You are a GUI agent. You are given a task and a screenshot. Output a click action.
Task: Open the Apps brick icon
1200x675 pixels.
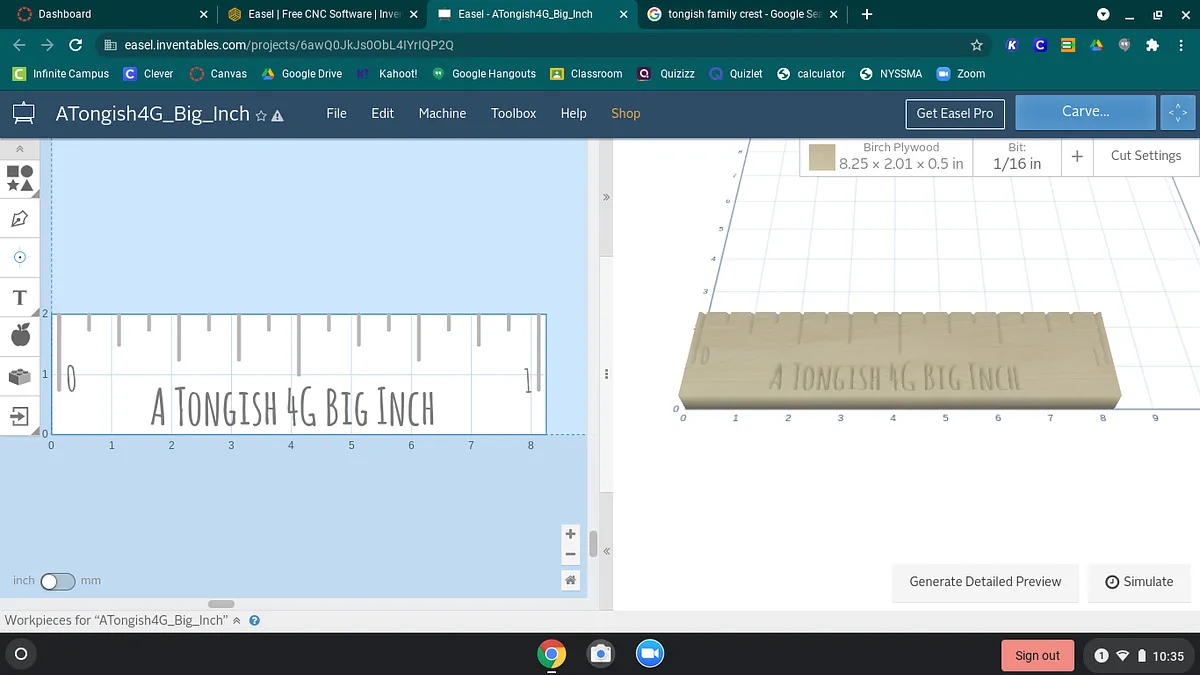point(20,376)
